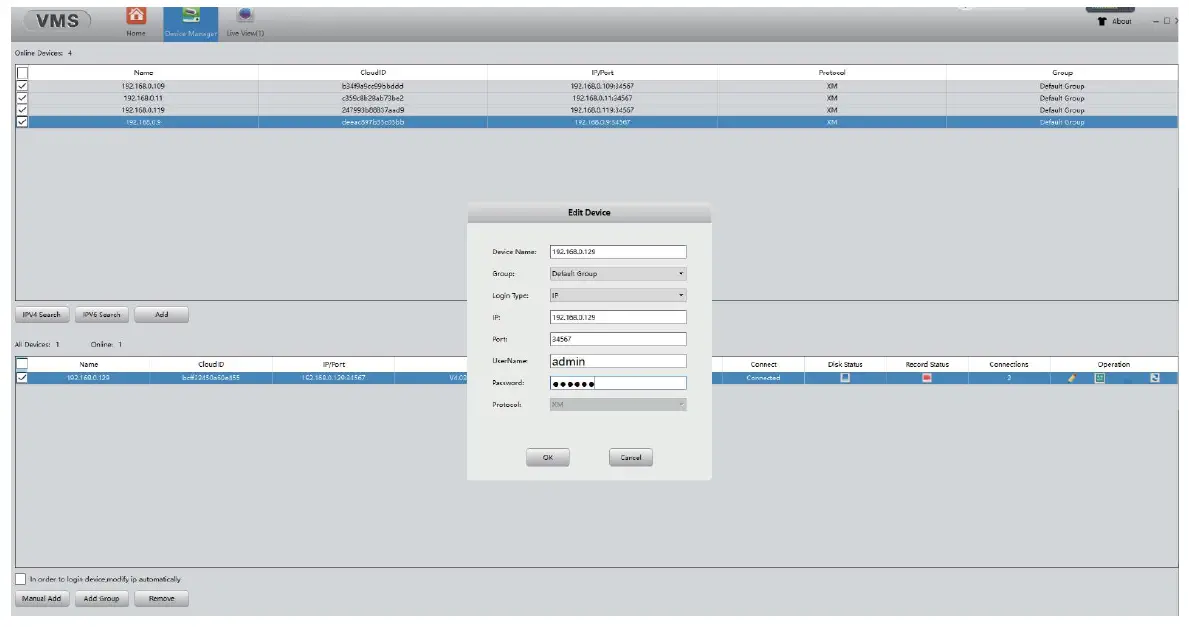Click the Password input field
Viewport: 1189px width, 627px height.
click(618, 384)
